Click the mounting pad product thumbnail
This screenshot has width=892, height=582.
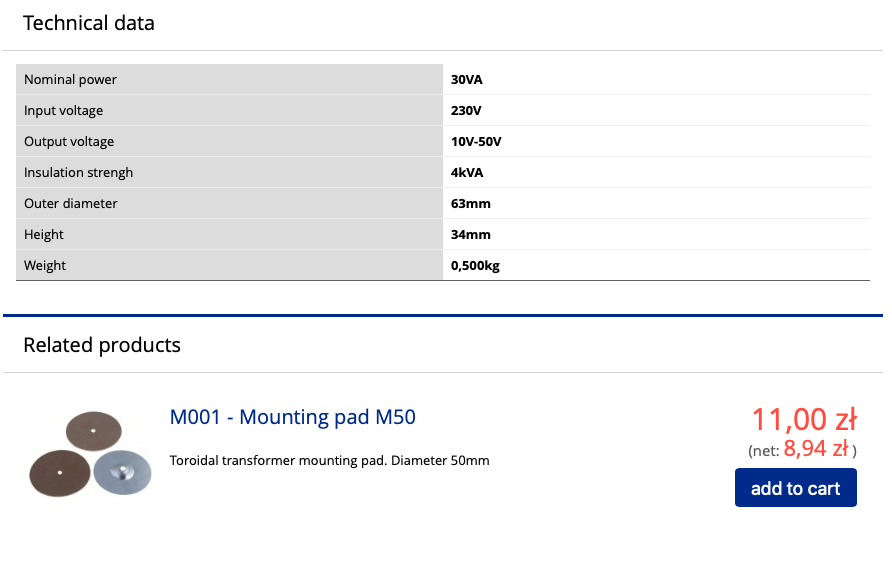[x=90, y=454]
